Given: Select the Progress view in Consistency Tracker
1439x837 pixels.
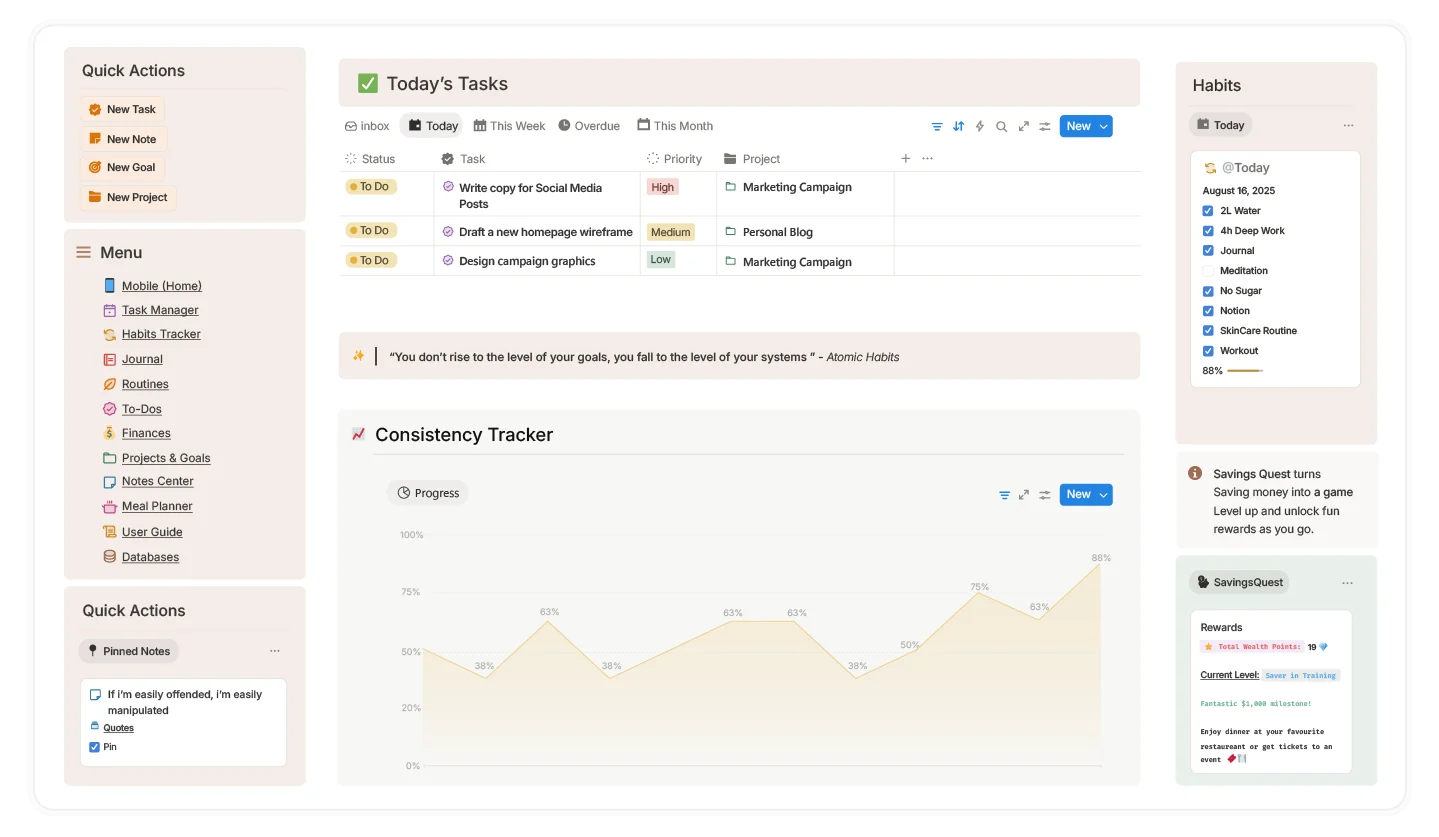Looking at the screenshot, I should [428, 493].
